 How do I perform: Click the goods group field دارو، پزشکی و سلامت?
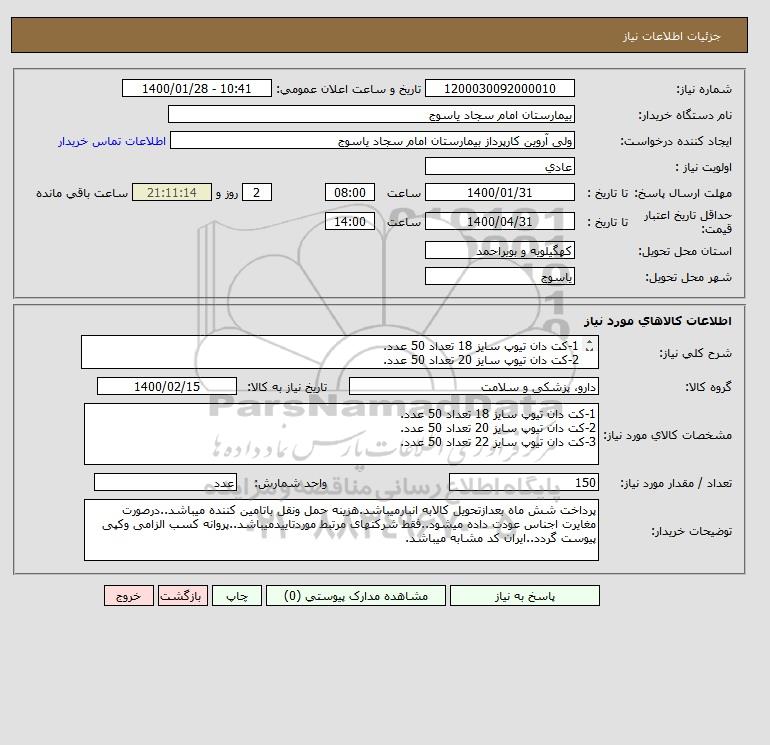click(473, 386)
